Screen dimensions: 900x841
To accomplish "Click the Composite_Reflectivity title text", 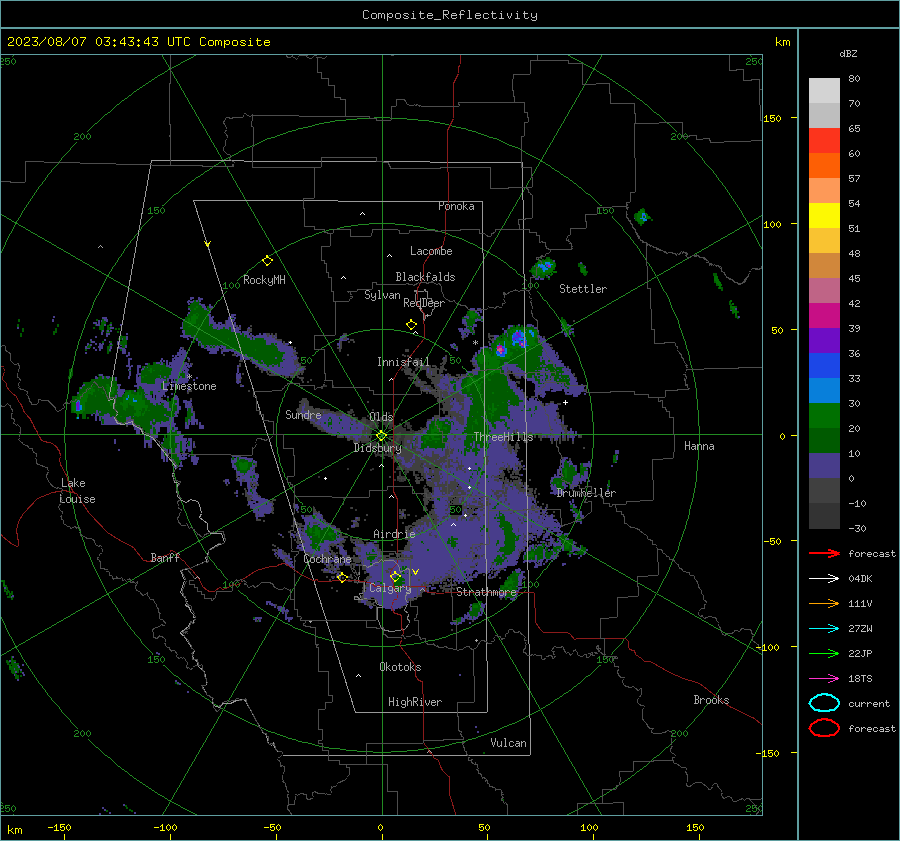I will pos(450,15).
